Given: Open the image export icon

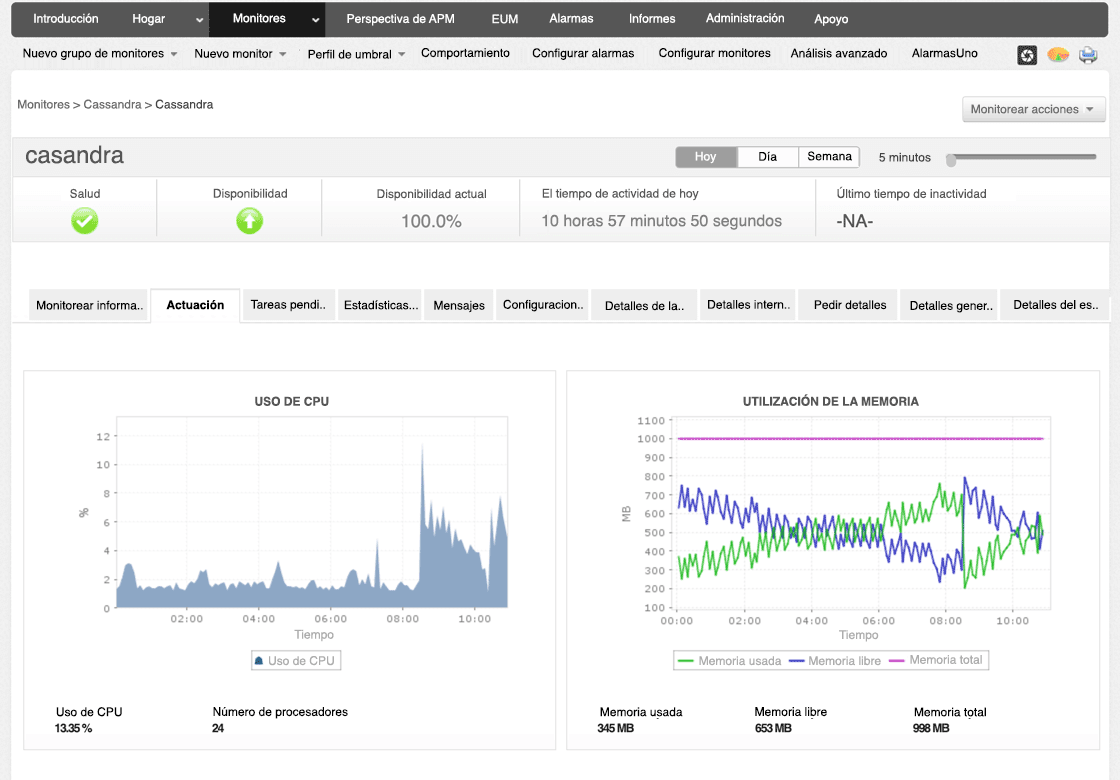Looking at the screenshot, I should point(1058,55).
